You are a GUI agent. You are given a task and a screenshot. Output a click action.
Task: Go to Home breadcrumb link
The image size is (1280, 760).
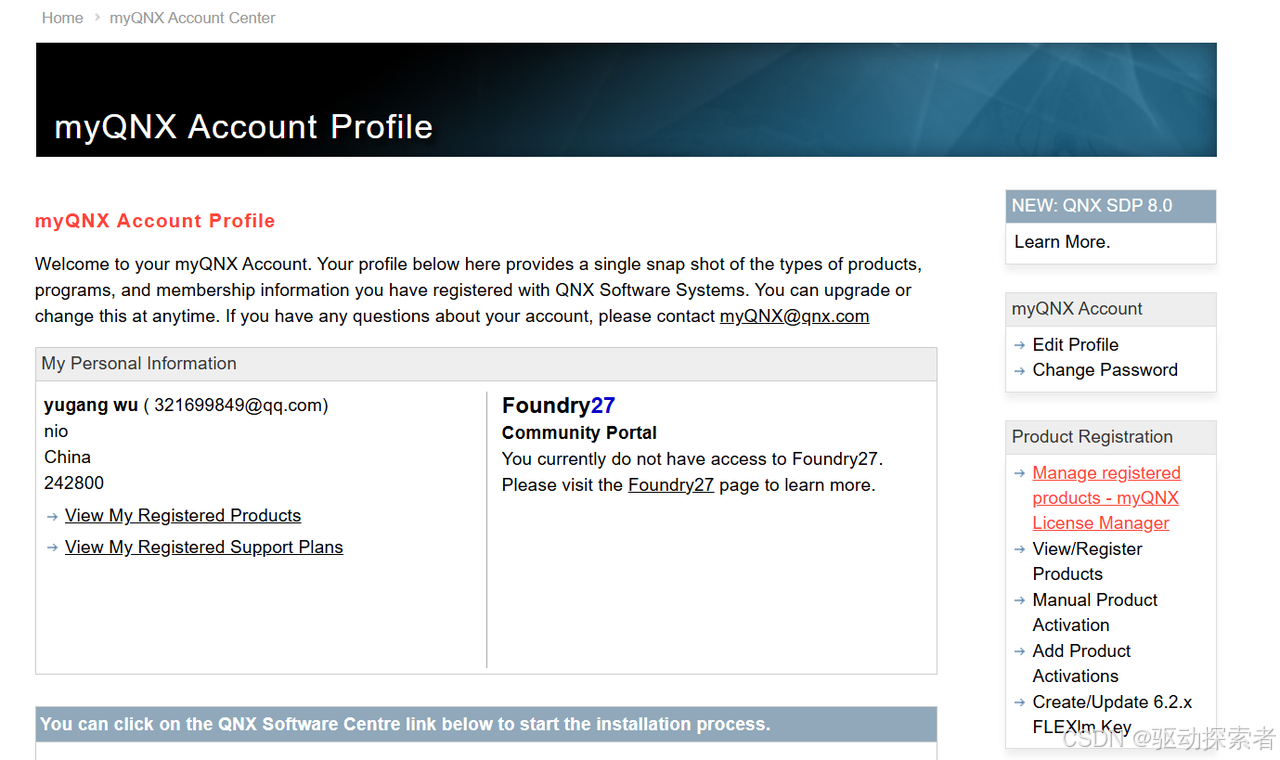(x=62, y=18)
